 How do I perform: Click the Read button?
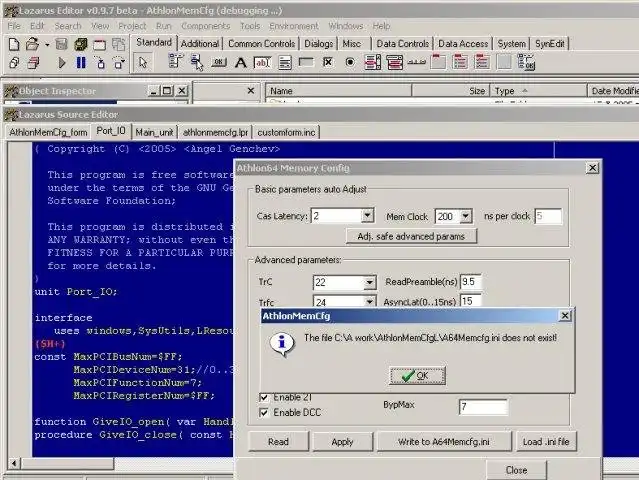click(x=278, y=441)
